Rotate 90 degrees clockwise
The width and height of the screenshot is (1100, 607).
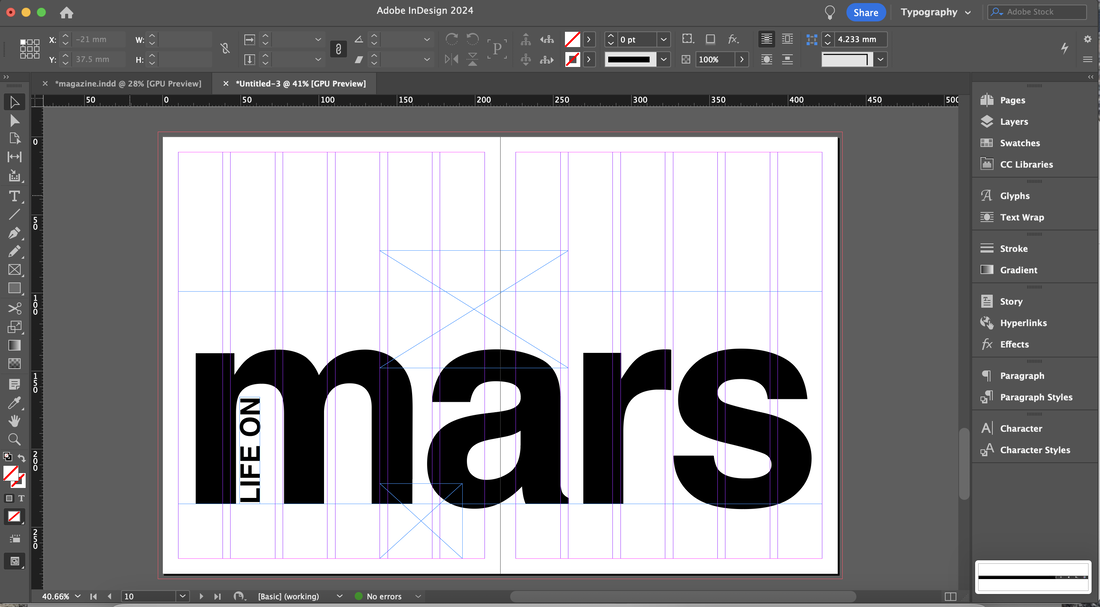pyautogui.click(x=452, y=39)
